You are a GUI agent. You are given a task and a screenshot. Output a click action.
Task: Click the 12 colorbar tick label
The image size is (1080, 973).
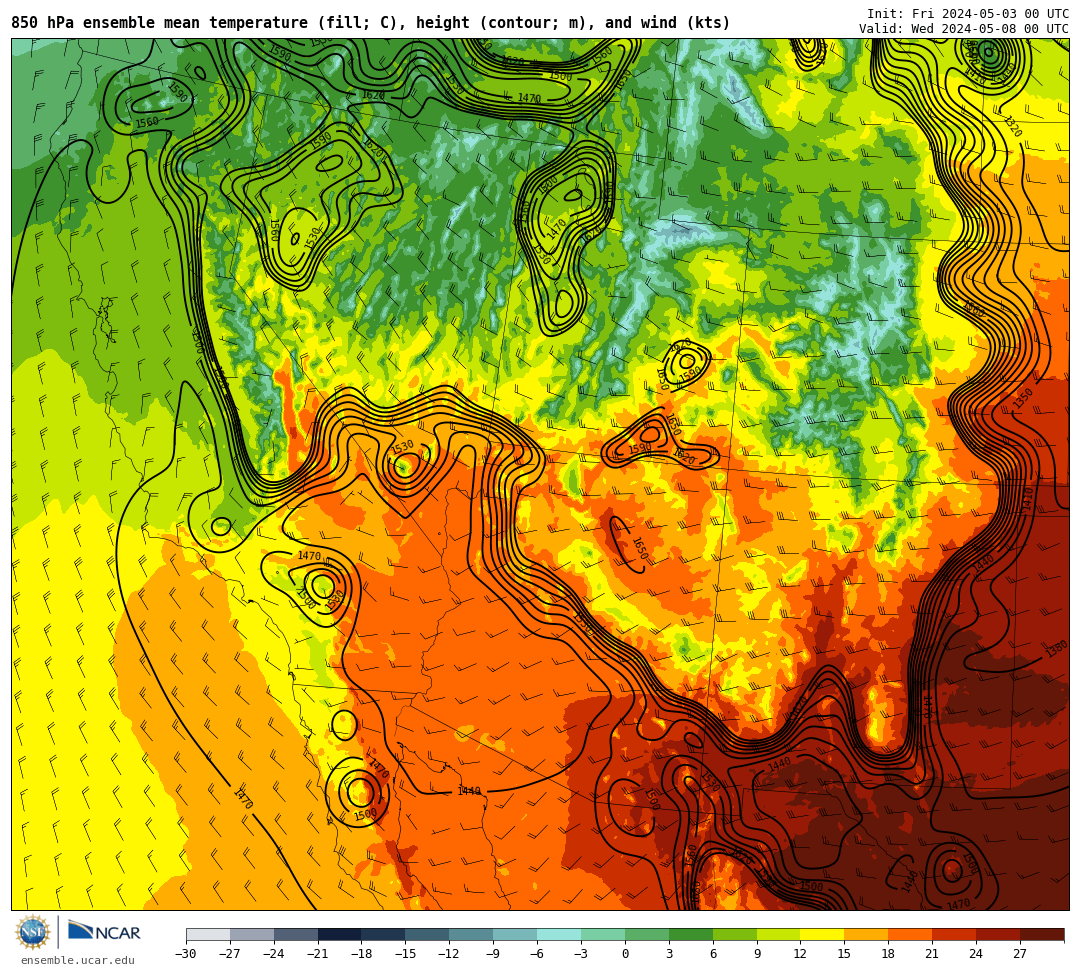(800, 954)
